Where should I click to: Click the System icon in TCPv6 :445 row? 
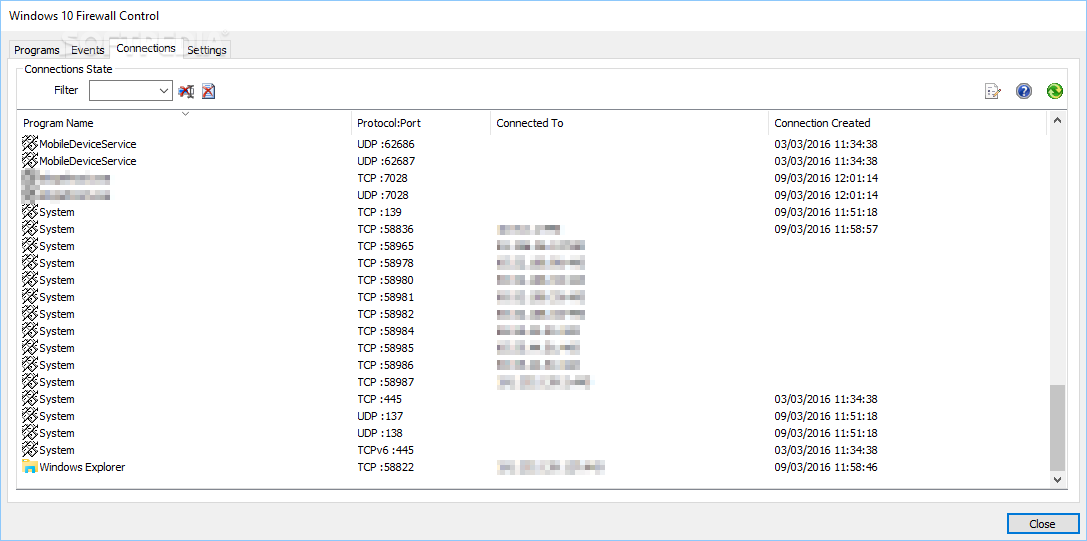(30, 450)
